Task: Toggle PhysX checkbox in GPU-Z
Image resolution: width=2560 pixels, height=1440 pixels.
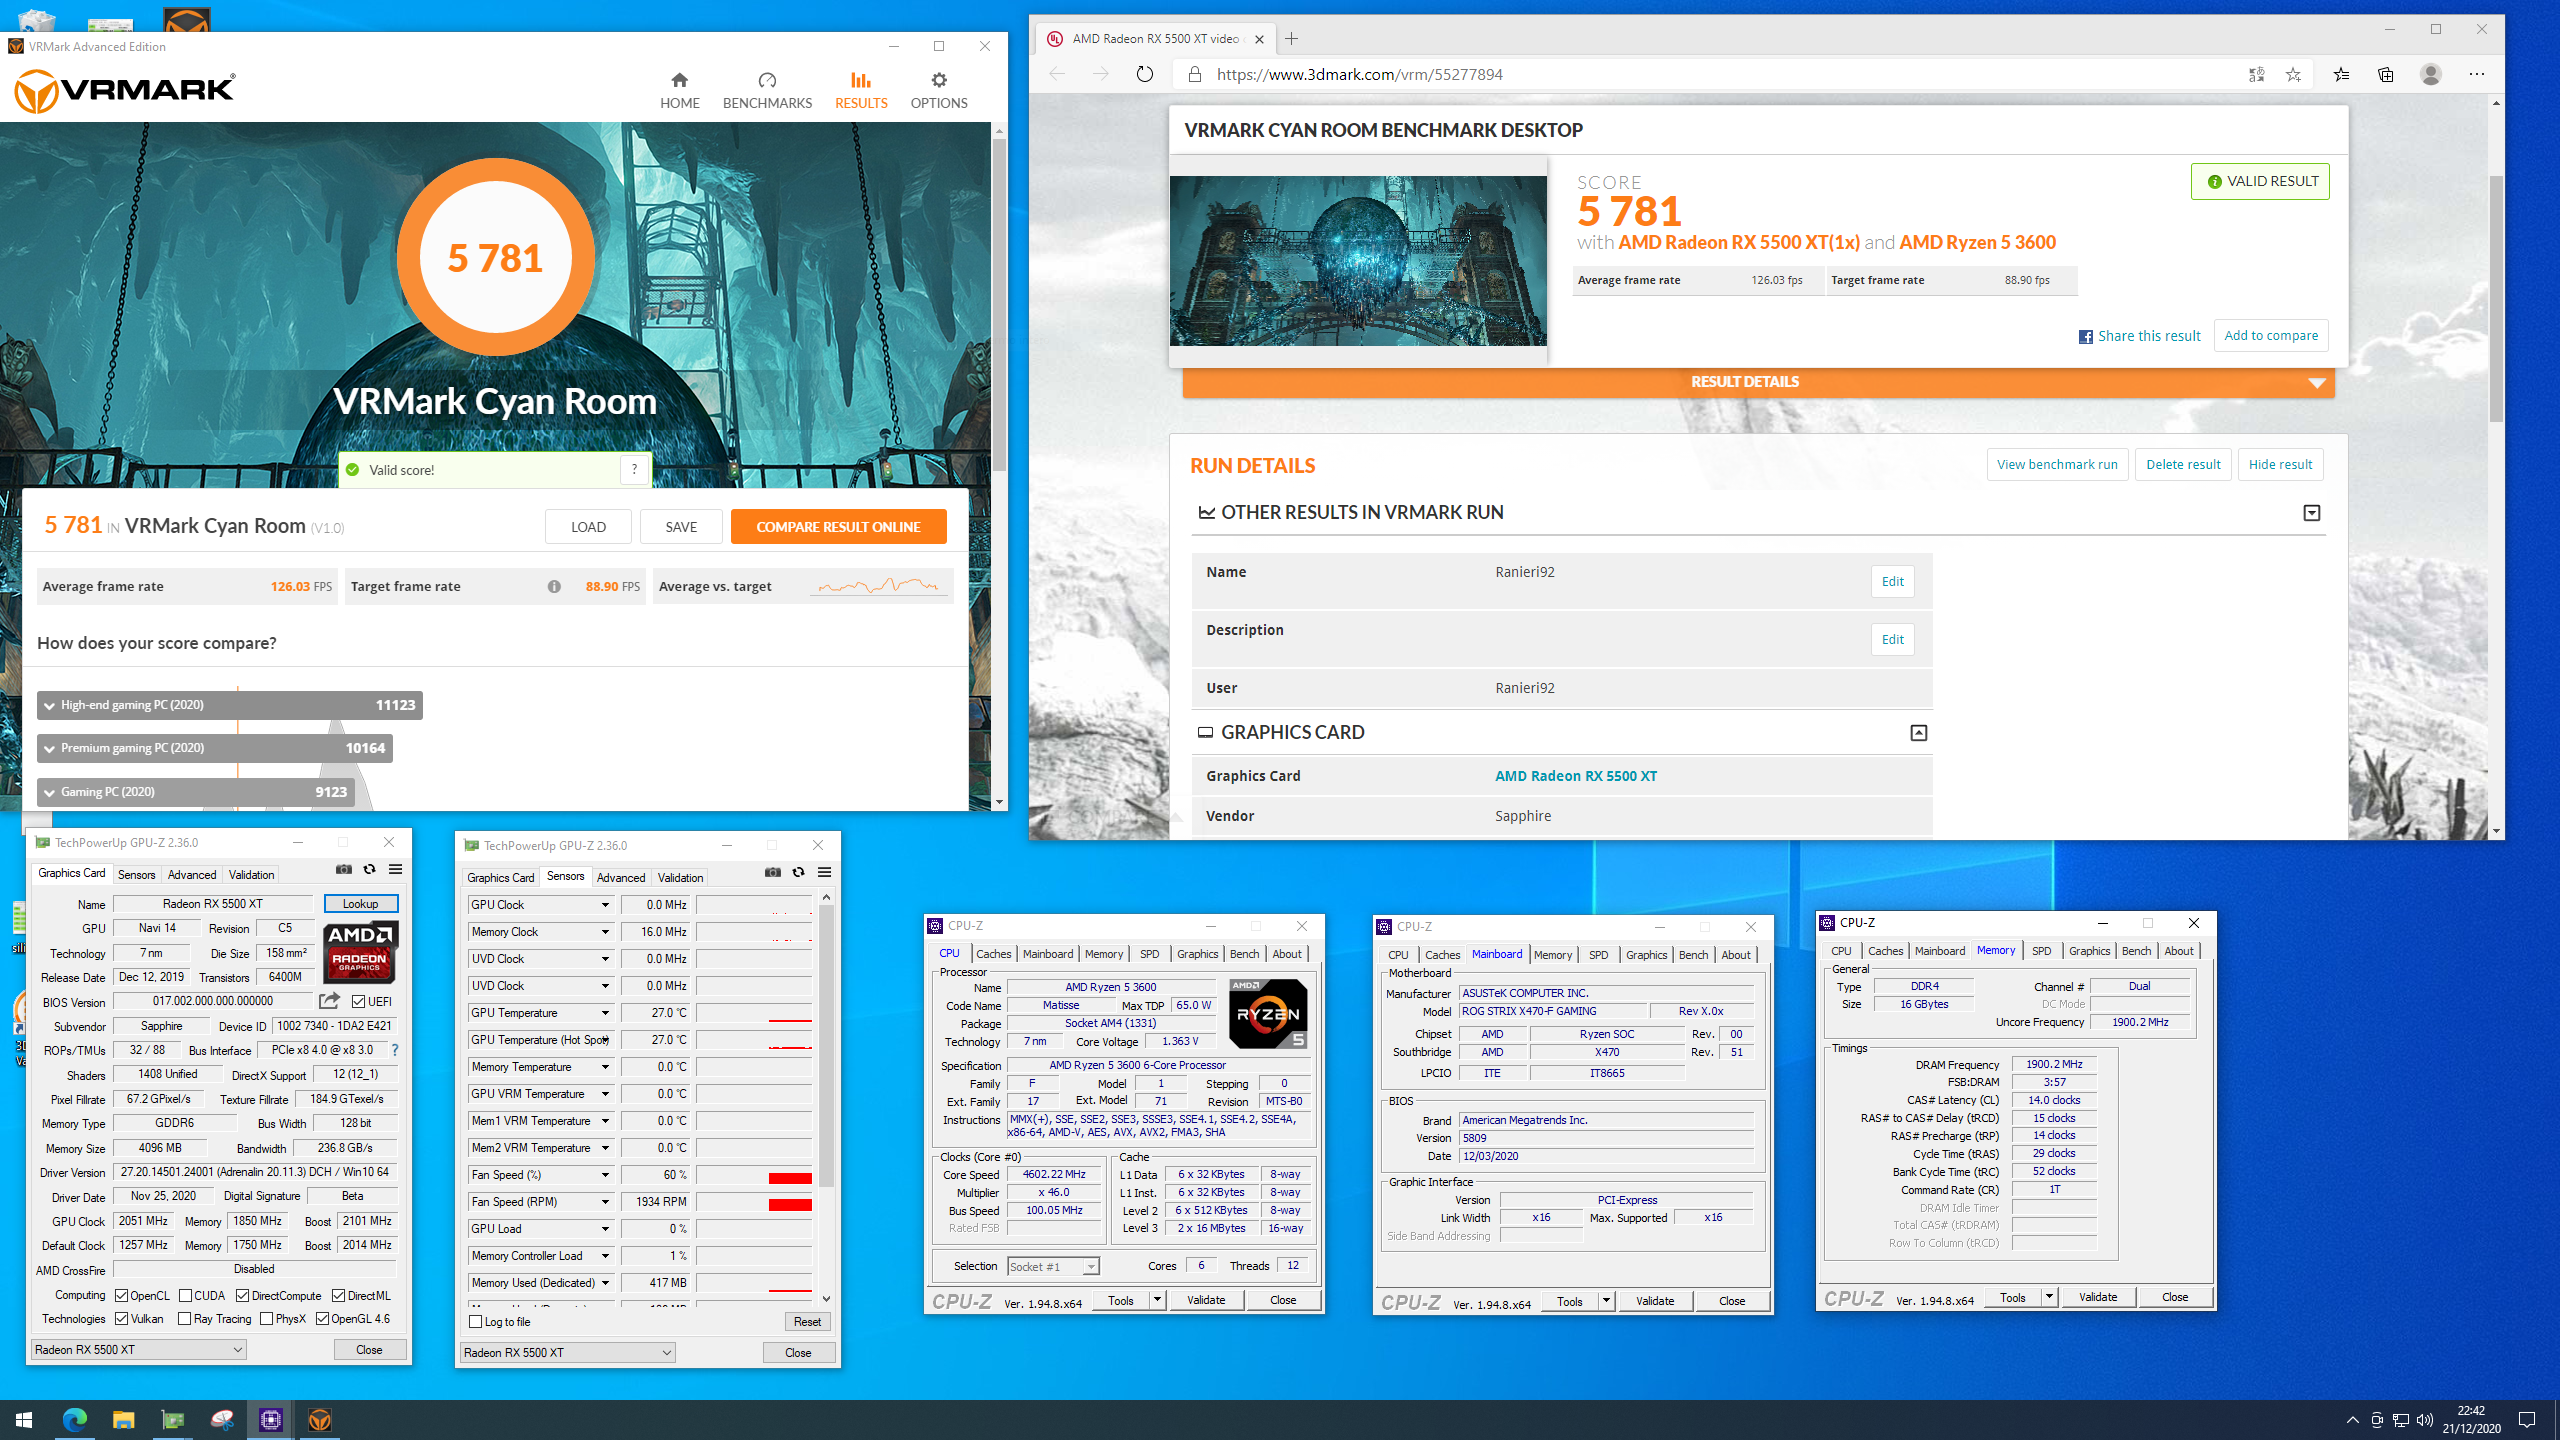Action: point(266,1319)
